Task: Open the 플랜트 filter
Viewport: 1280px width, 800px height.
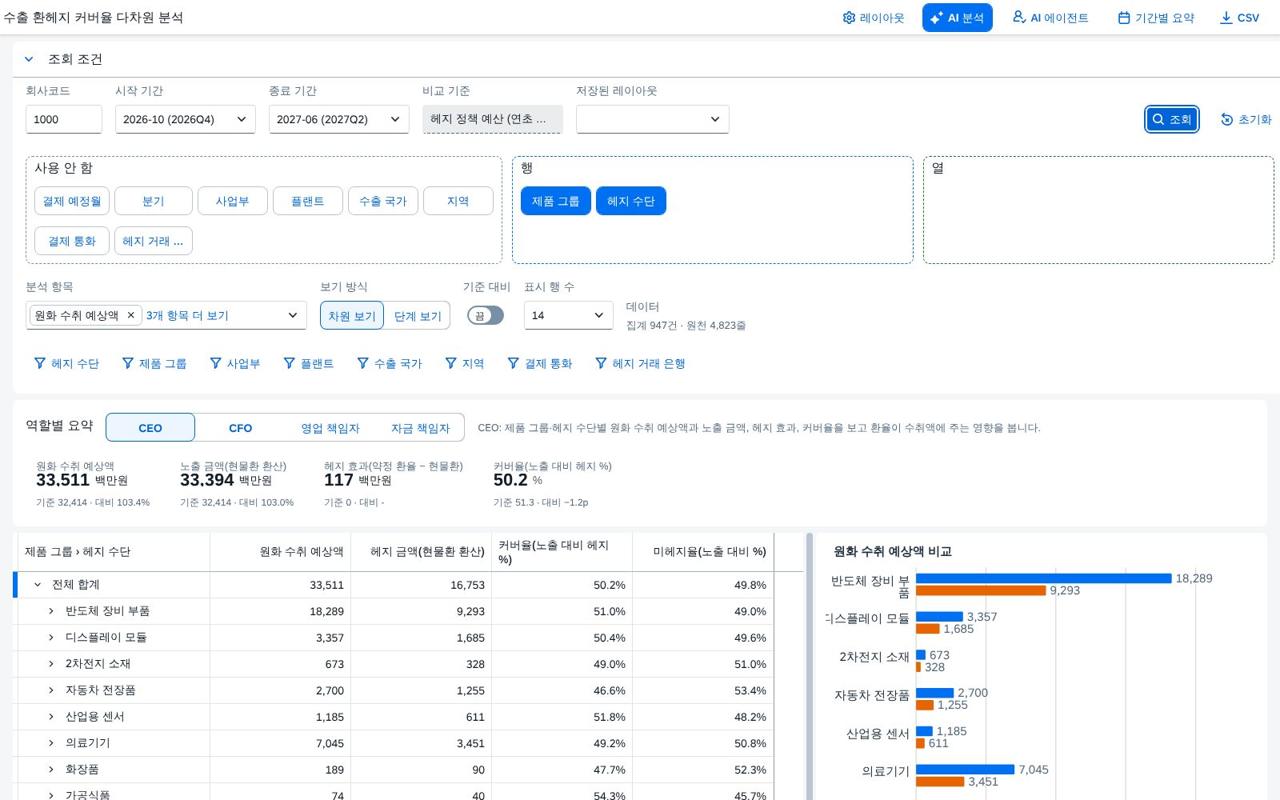Action: click(308, 364)
